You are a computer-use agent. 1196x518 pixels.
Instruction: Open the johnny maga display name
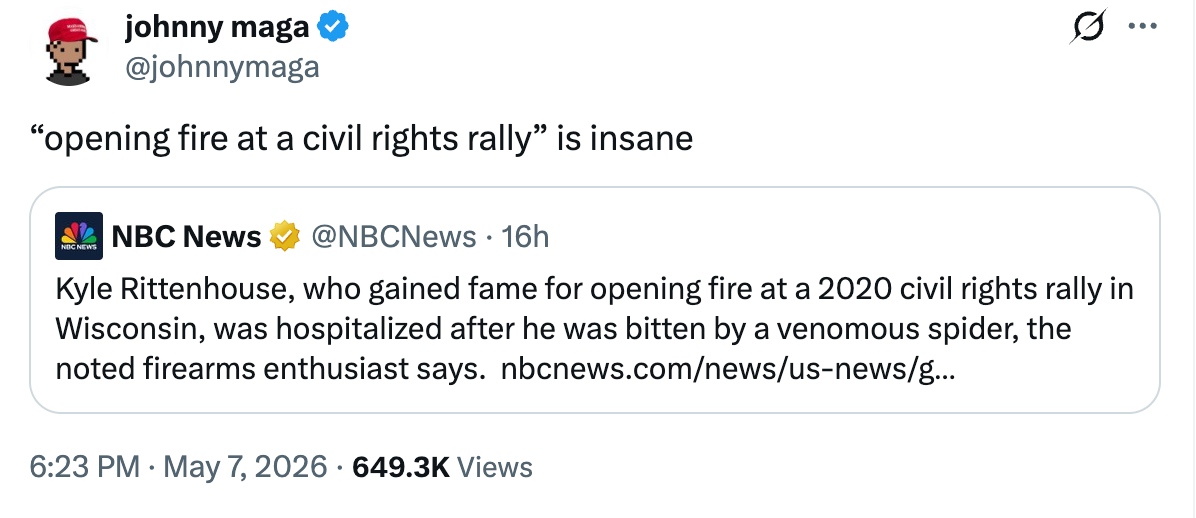pyautogui.click(x=217, y=27)
